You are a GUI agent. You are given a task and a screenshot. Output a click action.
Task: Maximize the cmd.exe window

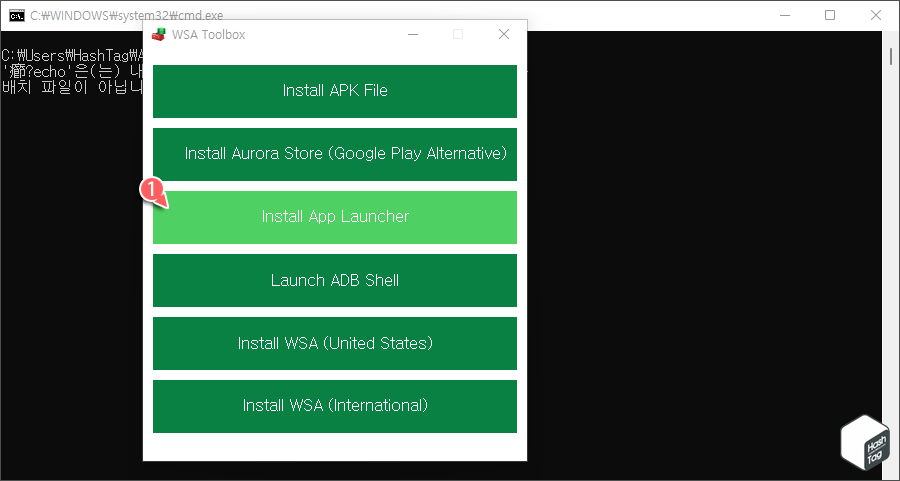pos(830,15)
